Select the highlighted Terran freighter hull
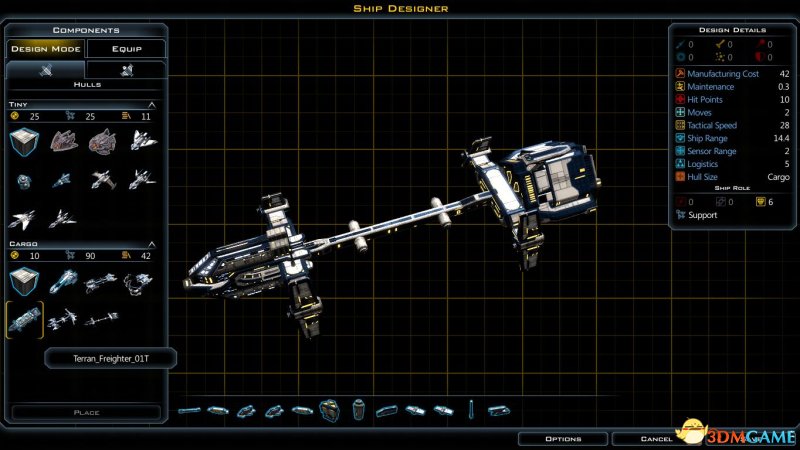800x450 pixels. click(24, 320)
